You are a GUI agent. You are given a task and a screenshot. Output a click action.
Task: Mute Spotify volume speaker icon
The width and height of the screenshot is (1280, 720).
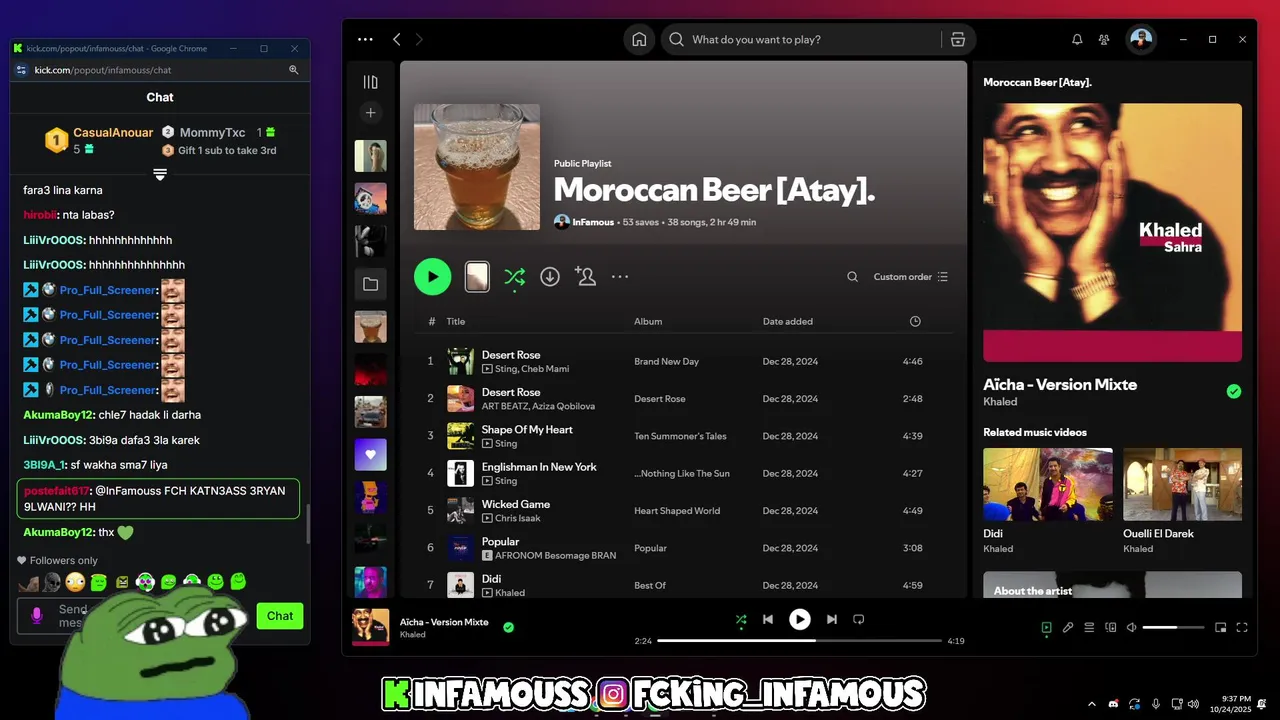tap(1132, 628)
